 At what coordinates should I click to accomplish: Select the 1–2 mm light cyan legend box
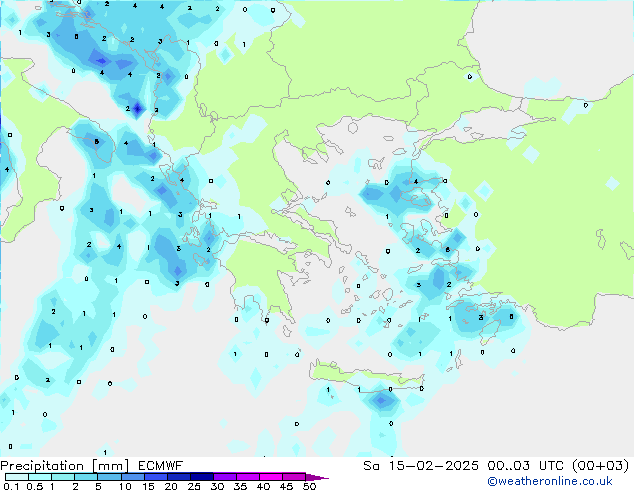(63, 476)
